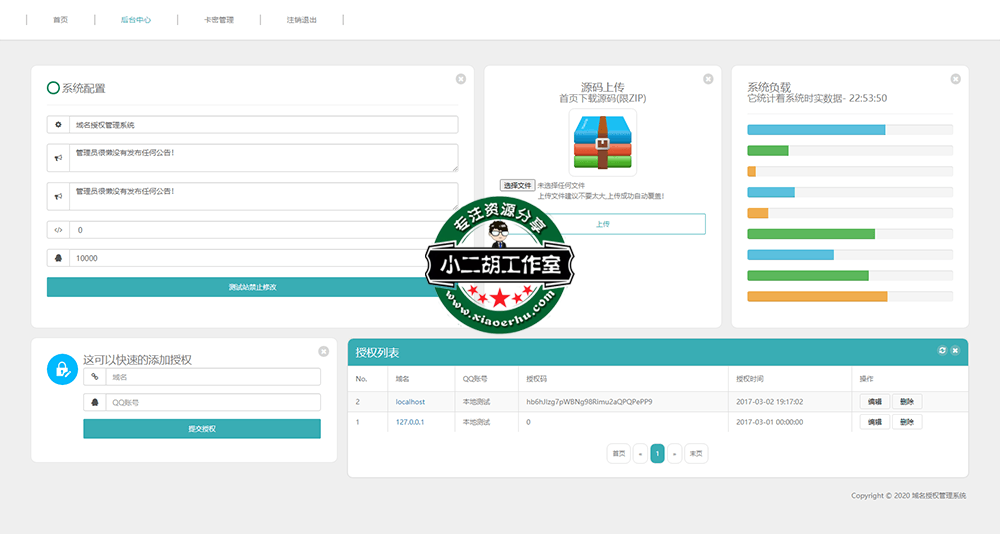Click the close icon in 授权列表 header
Image resolution: width=1000 pixels, height=534 pixels.
[955, 351]
